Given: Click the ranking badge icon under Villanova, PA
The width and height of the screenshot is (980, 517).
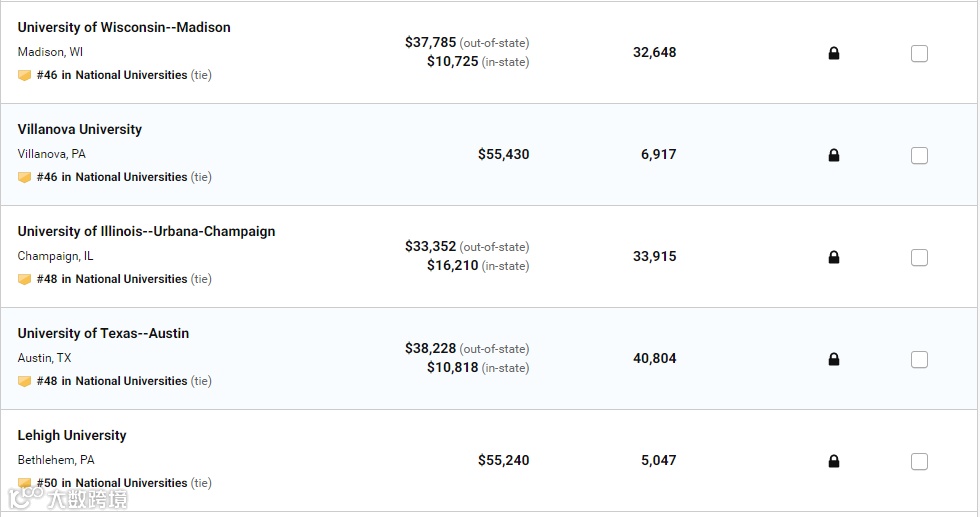Looking at the screenshot, I should 25,177.
